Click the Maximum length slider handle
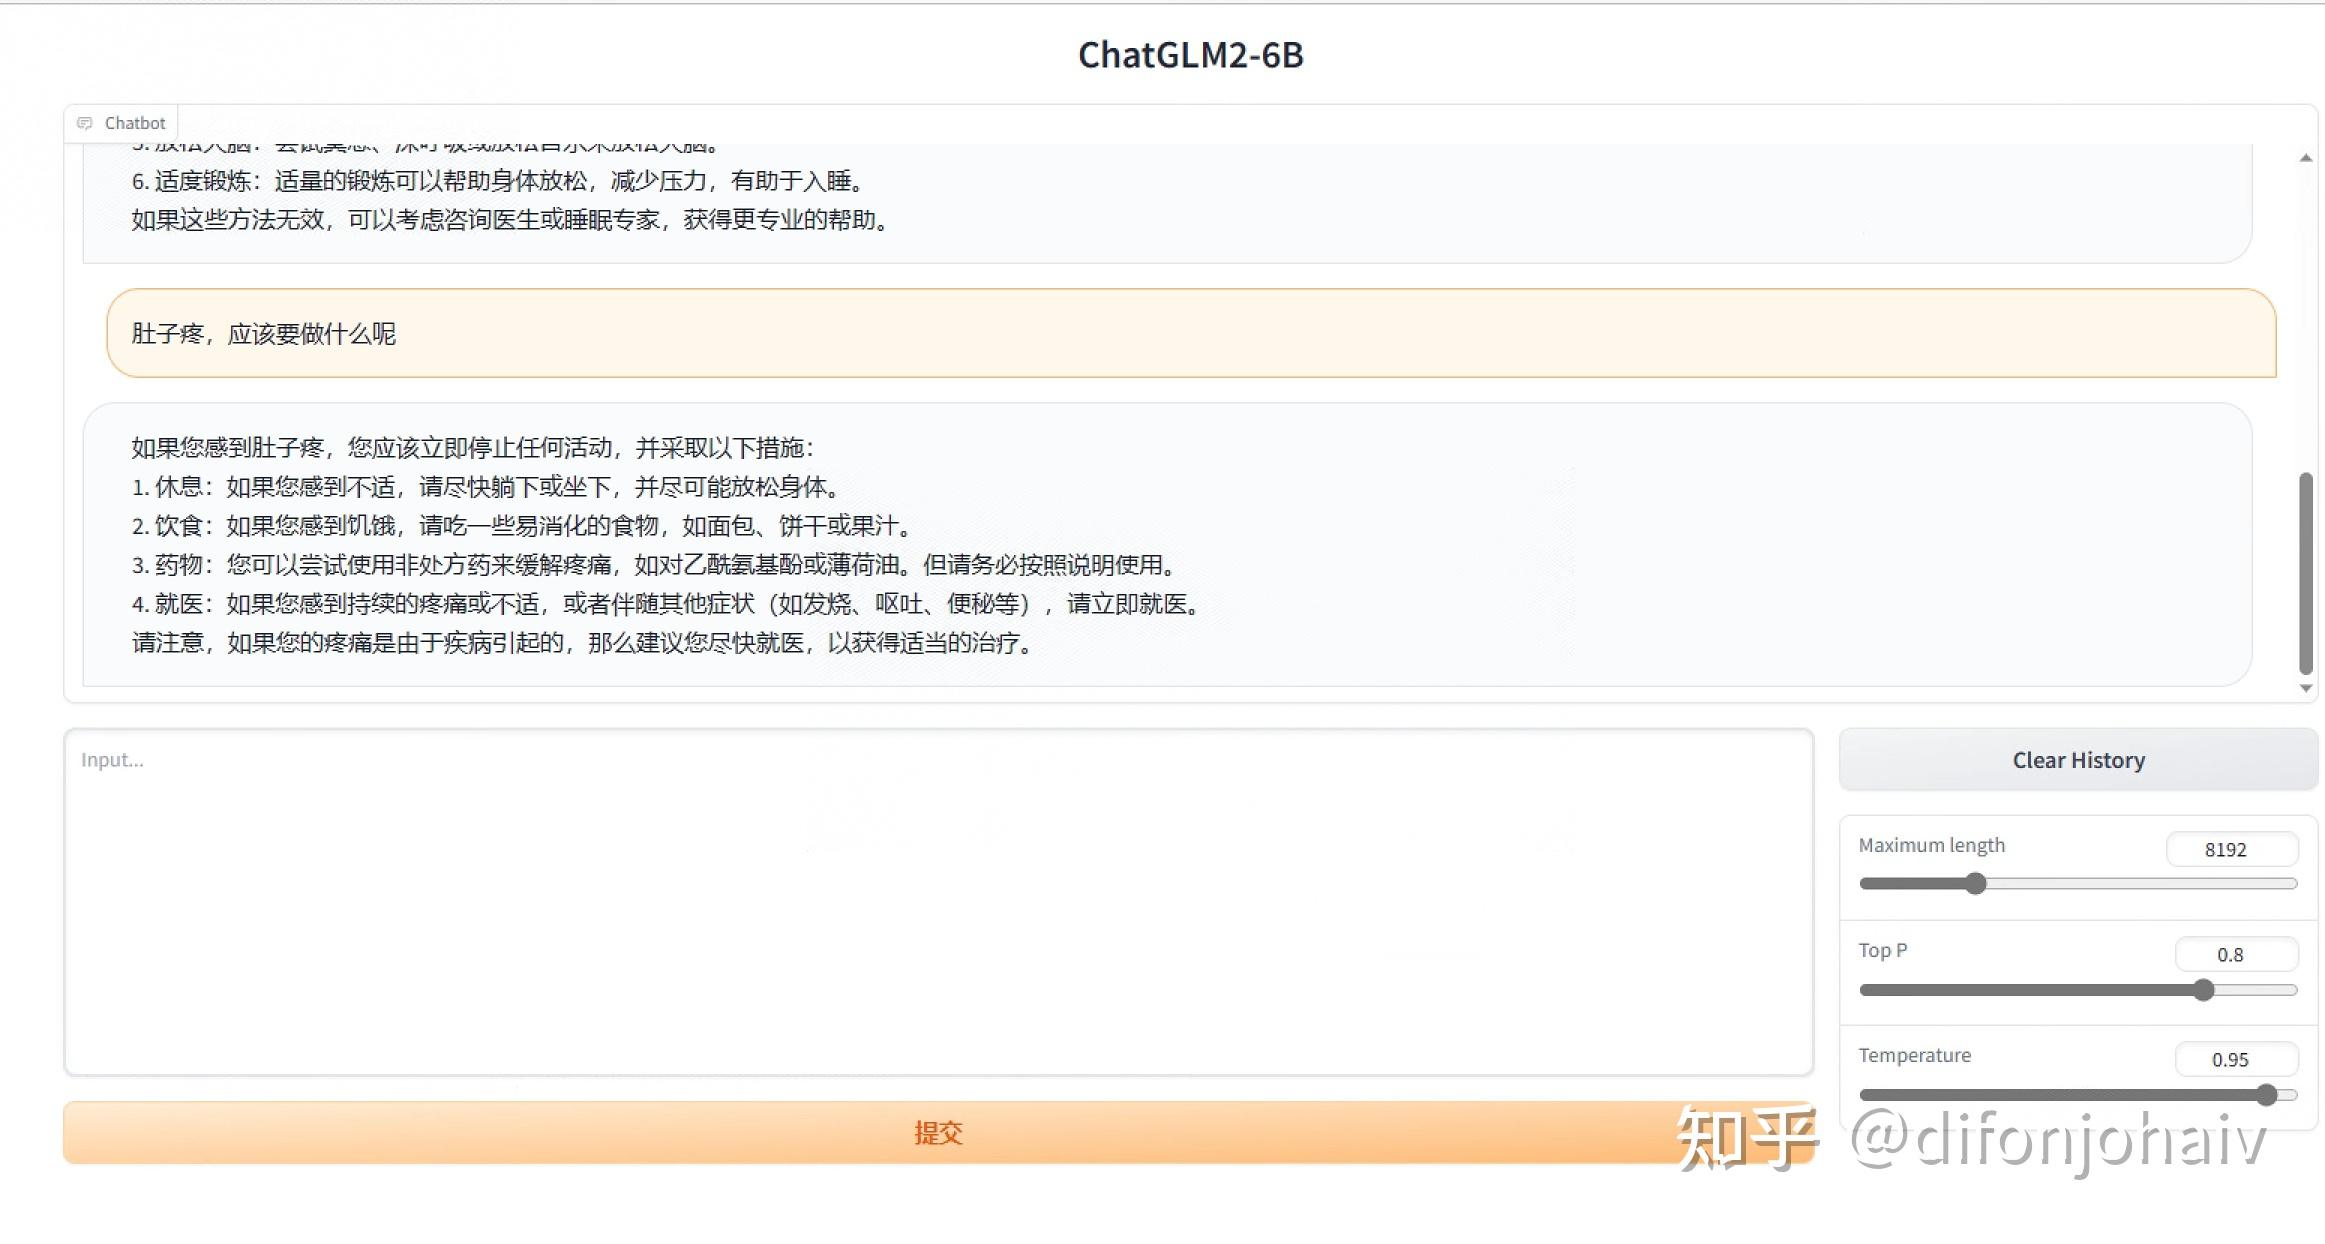The image size is (2325, 1244). pos(1975,883)
